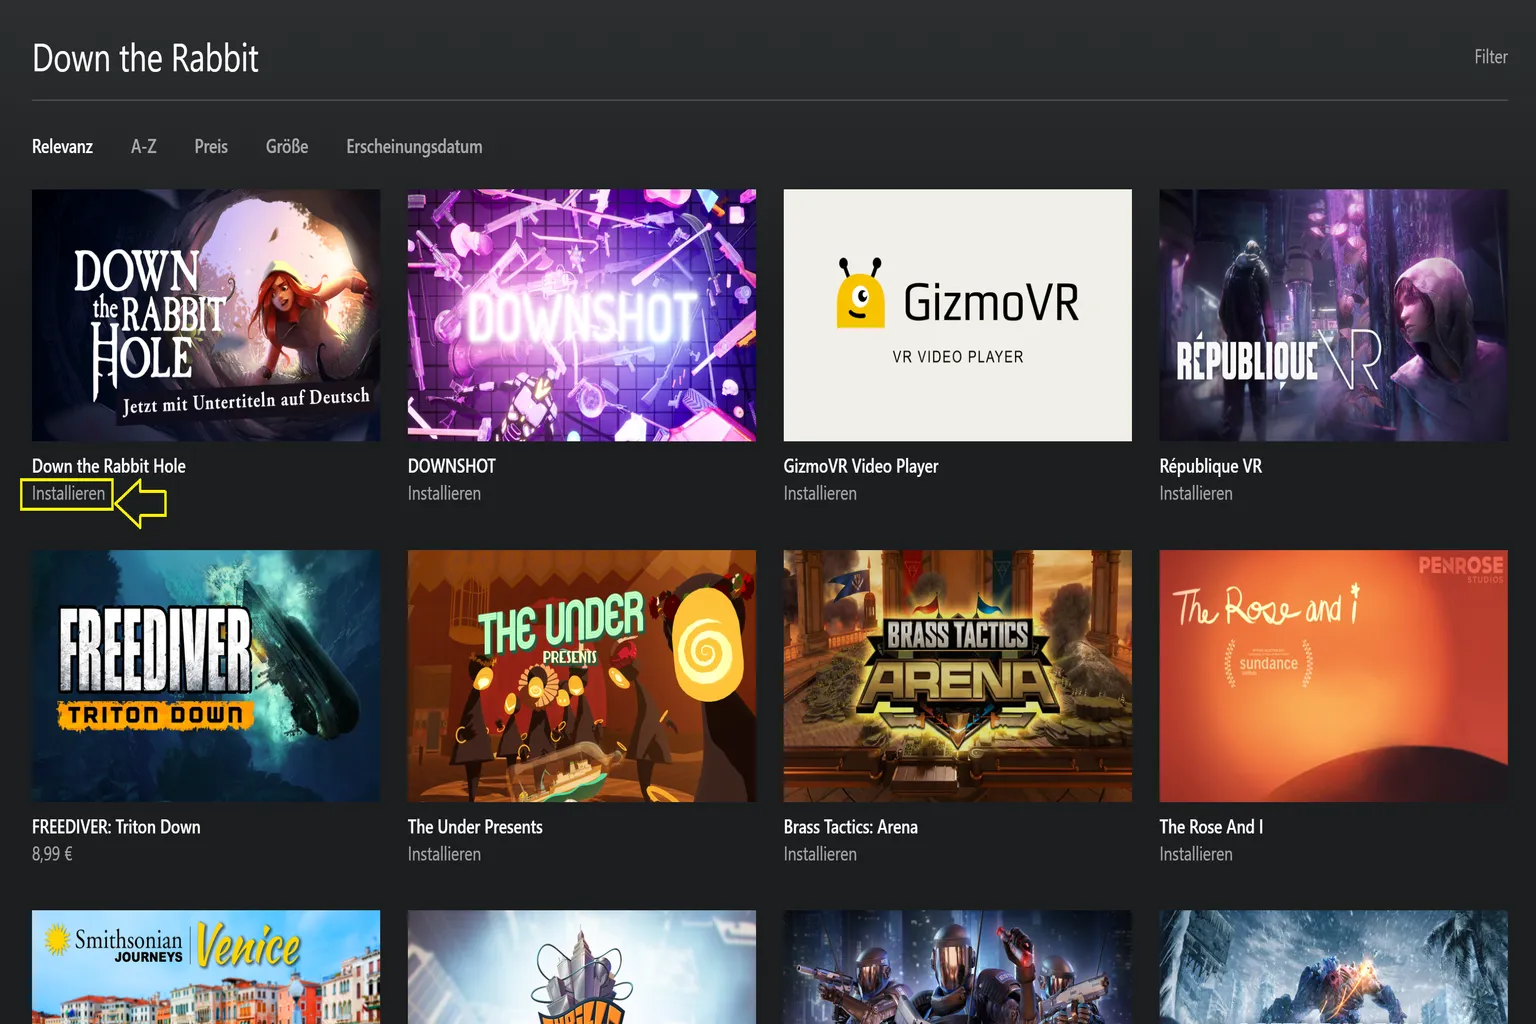Open the Filter options
The width and height of the screenshot is (1536, 1024).
(x=1490, y=57)
